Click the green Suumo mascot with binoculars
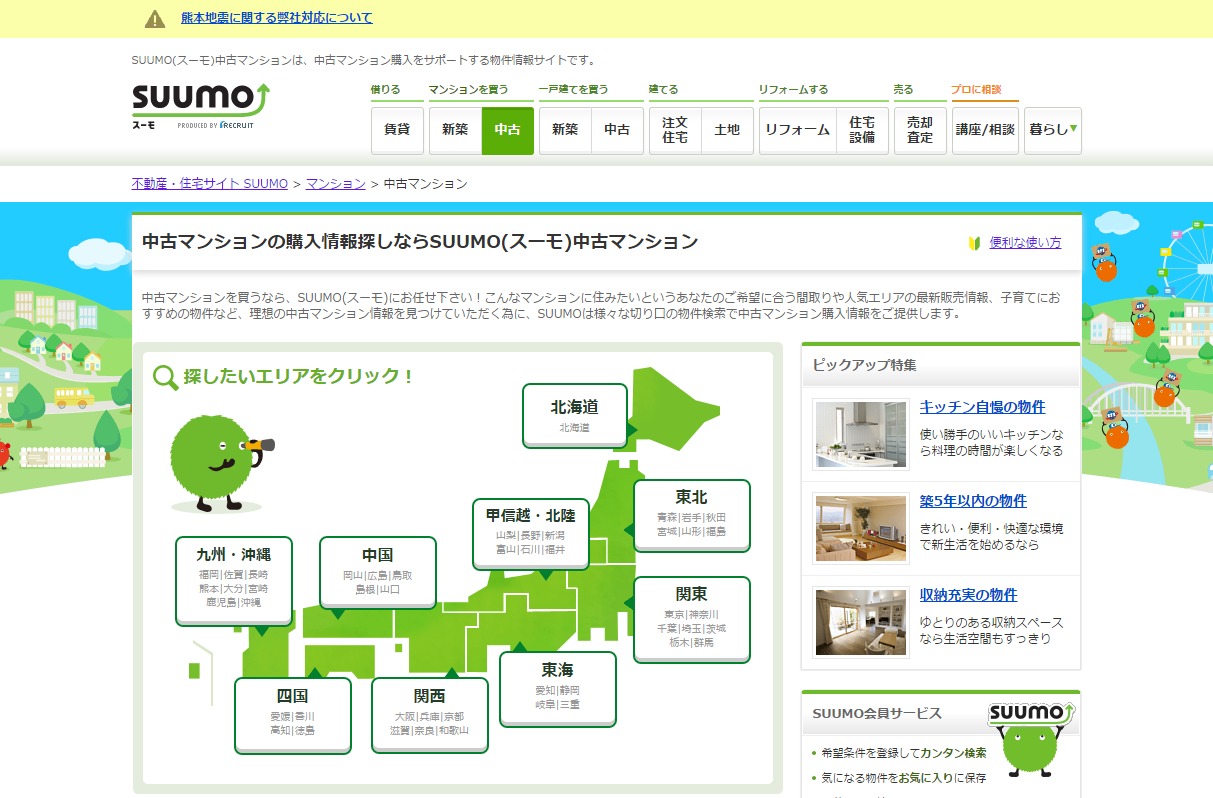This screenshot has height=798, width=1213. pos(221,462)
